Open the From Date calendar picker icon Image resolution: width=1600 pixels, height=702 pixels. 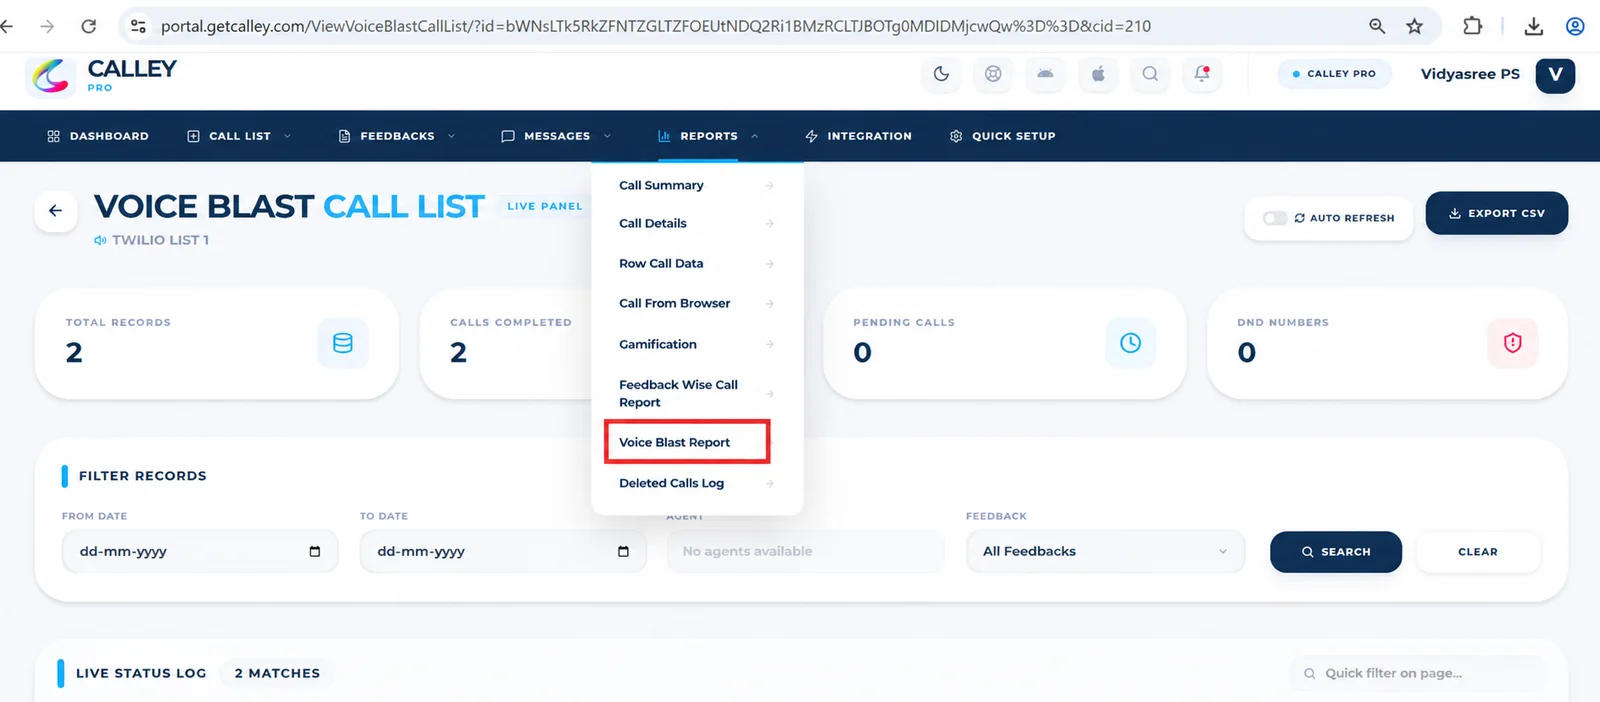(x=315, y=552)
